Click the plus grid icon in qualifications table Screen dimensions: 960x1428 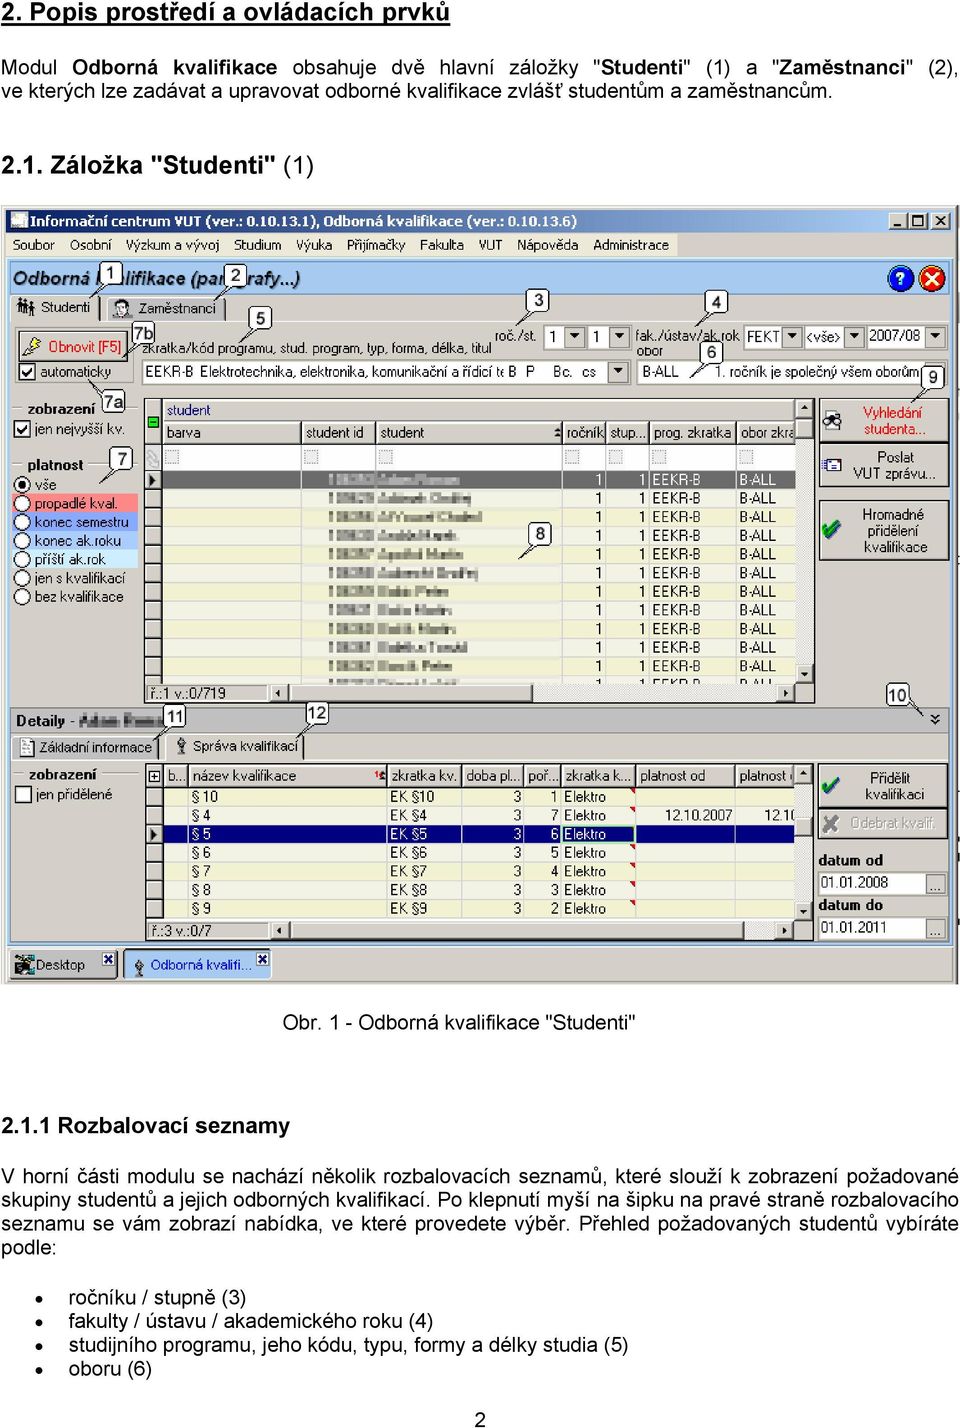(154, 776)
